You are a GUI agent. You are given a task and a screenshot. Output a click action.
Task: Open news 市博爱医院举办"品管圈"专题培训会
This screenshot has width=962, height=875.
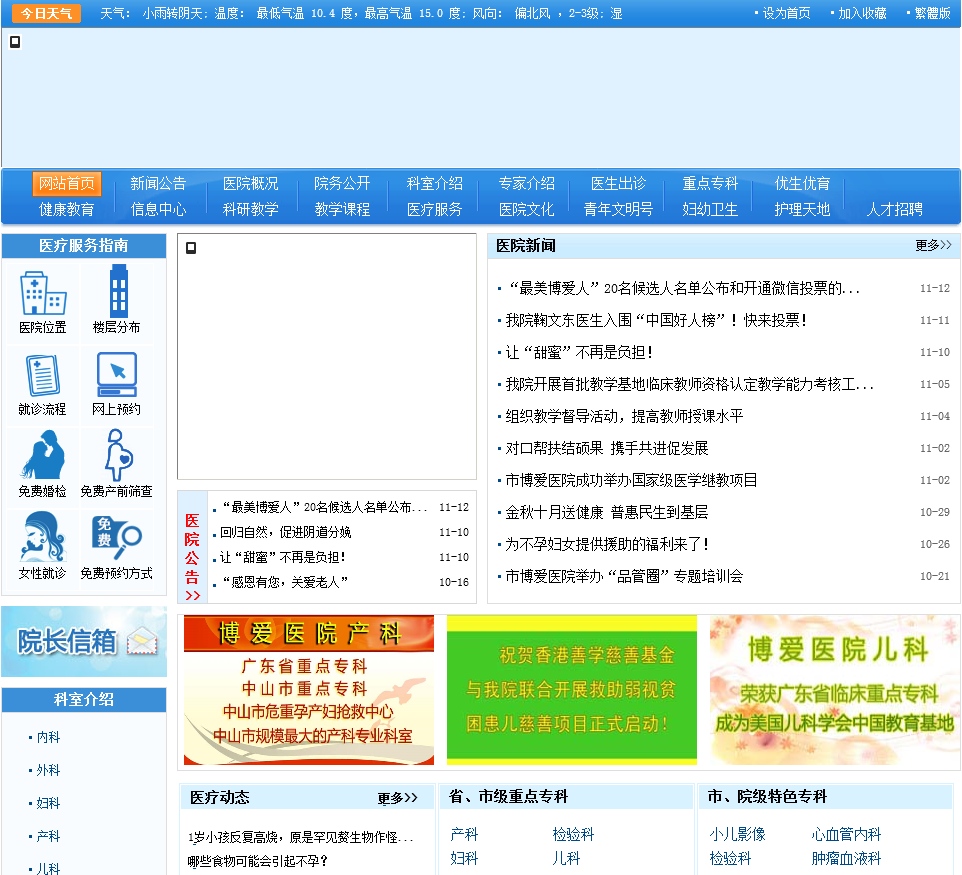click(x=624, y=576)
